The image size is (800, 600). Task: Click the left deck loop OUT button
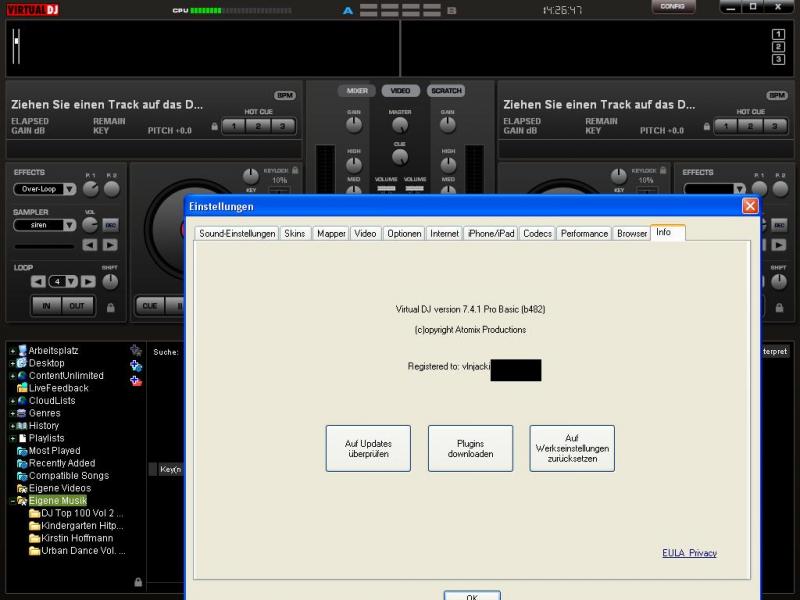point(76,306)
